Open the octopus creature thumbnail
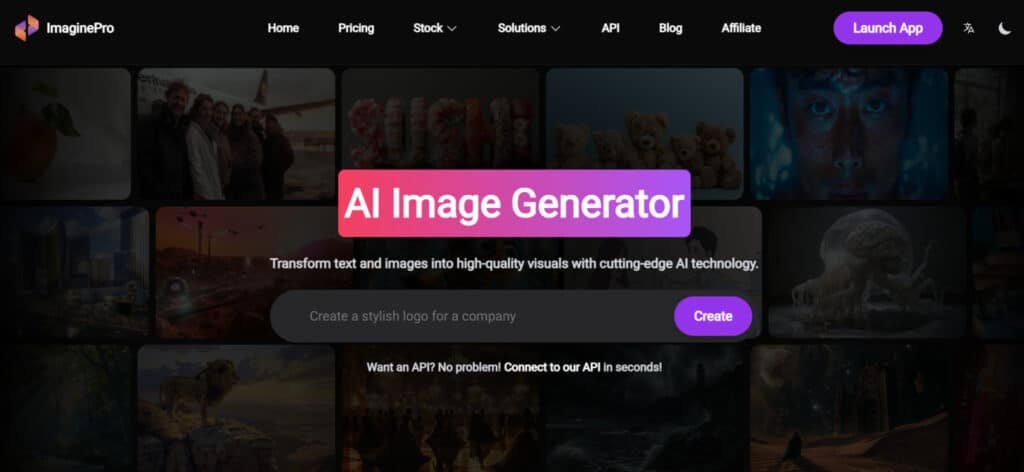Image resolution: width=1024 pixels, height=472 pixels. click(x=866, y=272)
